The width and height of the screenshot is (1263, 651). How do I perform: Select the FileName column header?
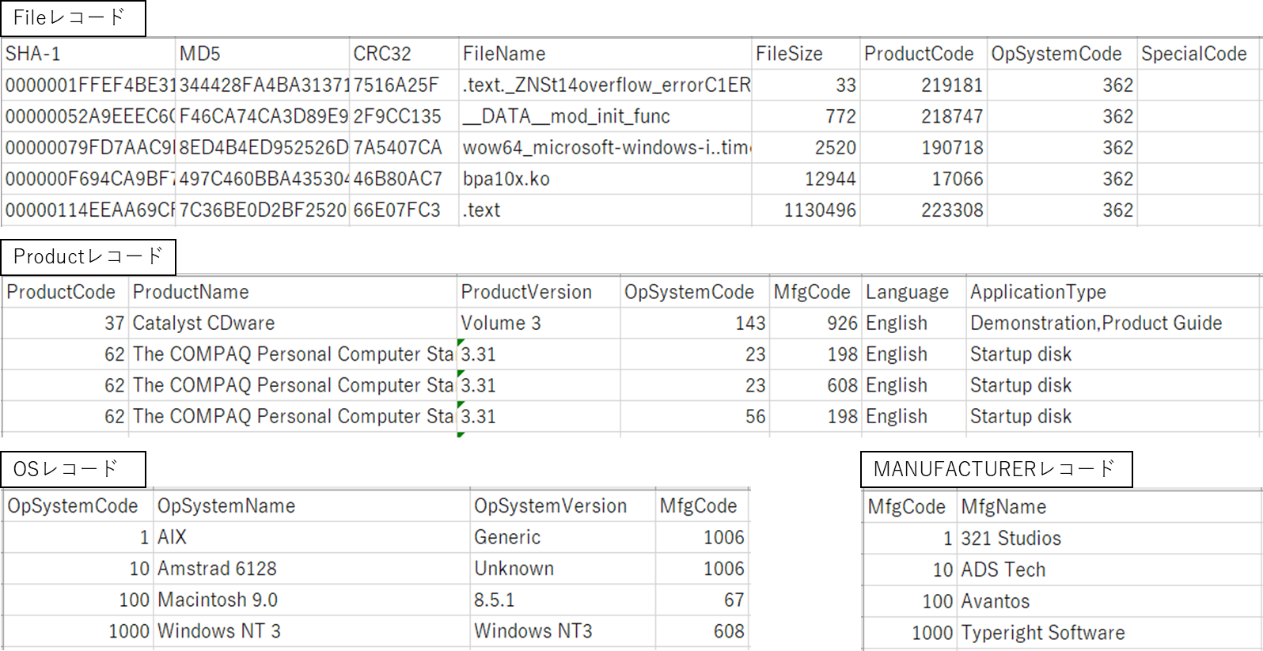point(504,54)
